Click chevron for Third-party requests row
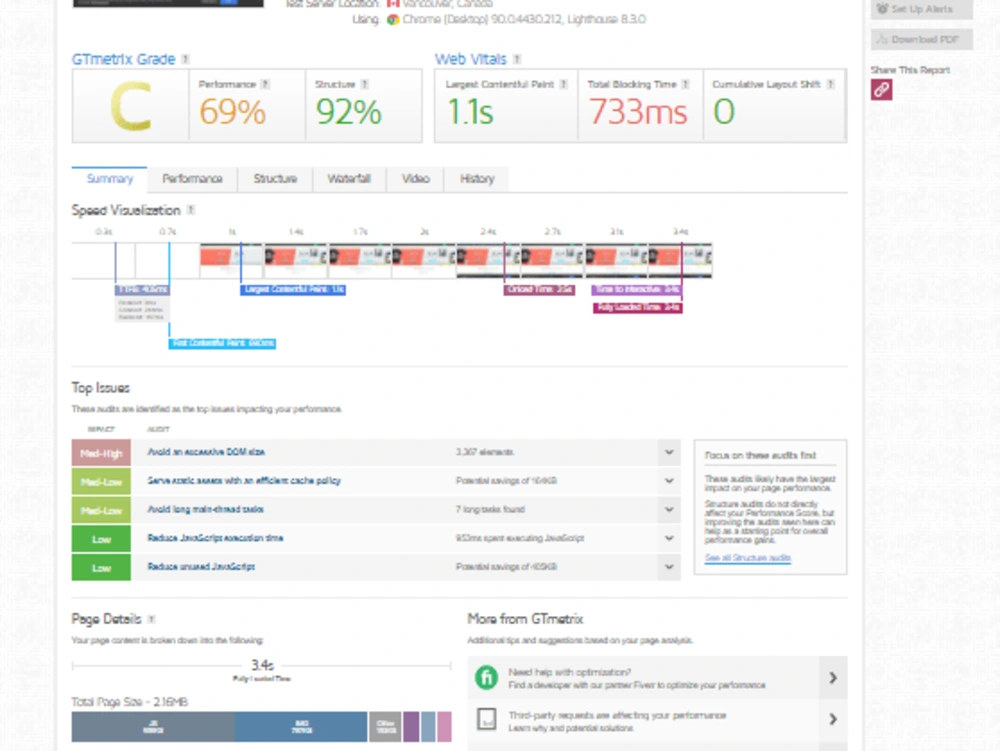The height and width of the screenshot is (751, 1000). pyautogui.click(x=833, y=719)
